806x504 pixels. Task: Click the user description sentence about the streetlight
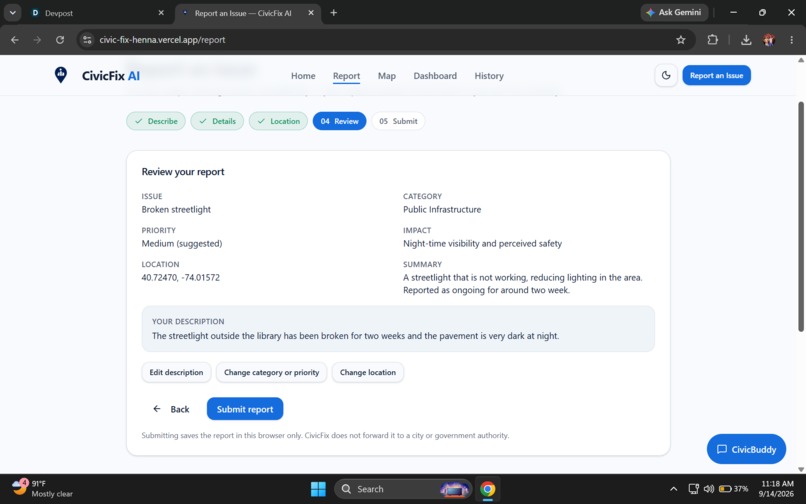tap(355, 336)
